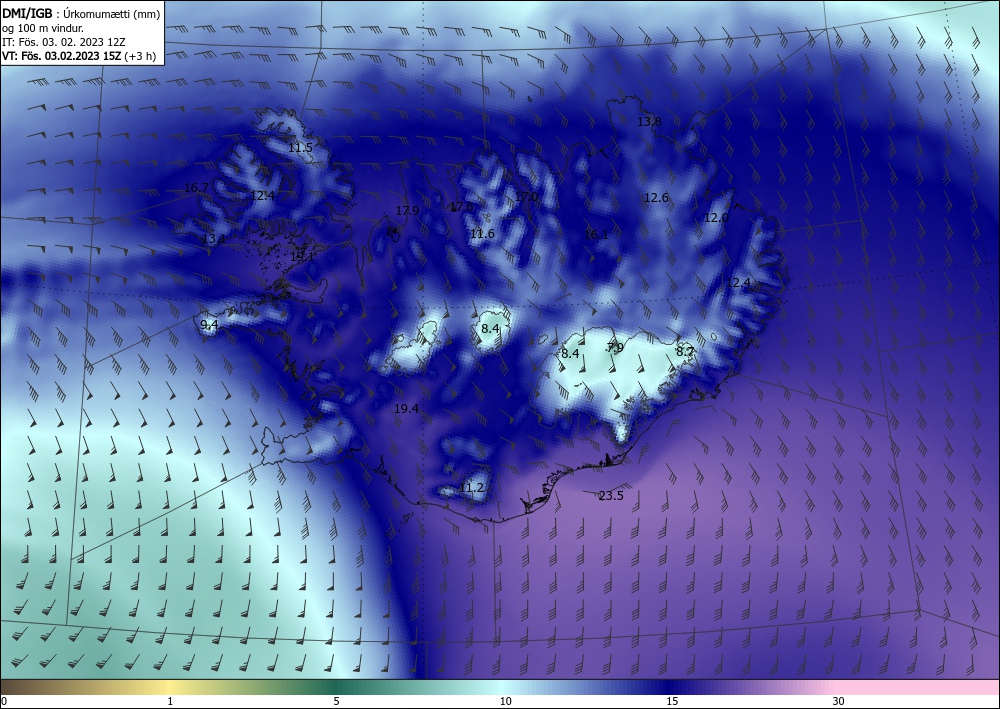Pick the green color bar segment above 5
Image resolution: width=1000 pixels, height=709 pixels.
336,687
